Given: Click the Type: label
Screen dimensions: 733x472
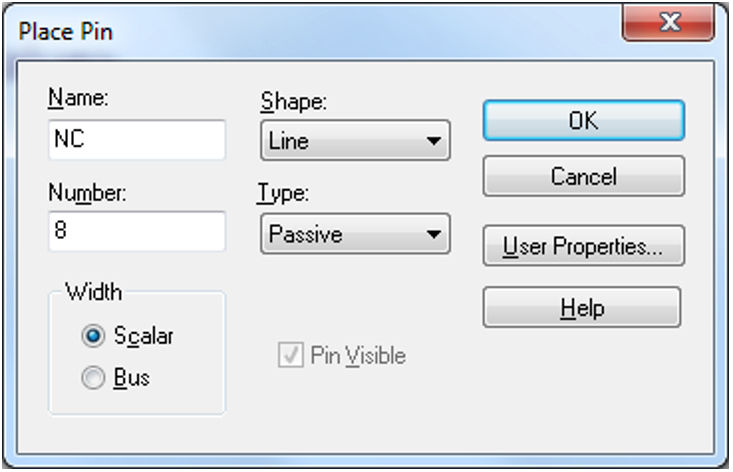Looking at the screenshot, I should click(282, 194).
